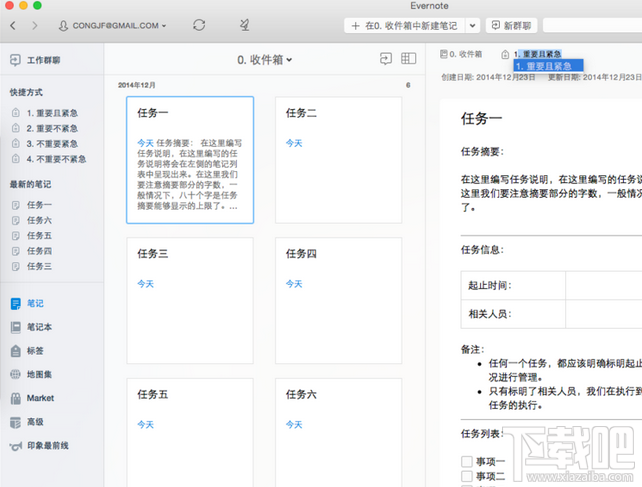Open recent note 任务六 in sidebar
This screenshot has width=642, height=487.
(x=39, y=220)
